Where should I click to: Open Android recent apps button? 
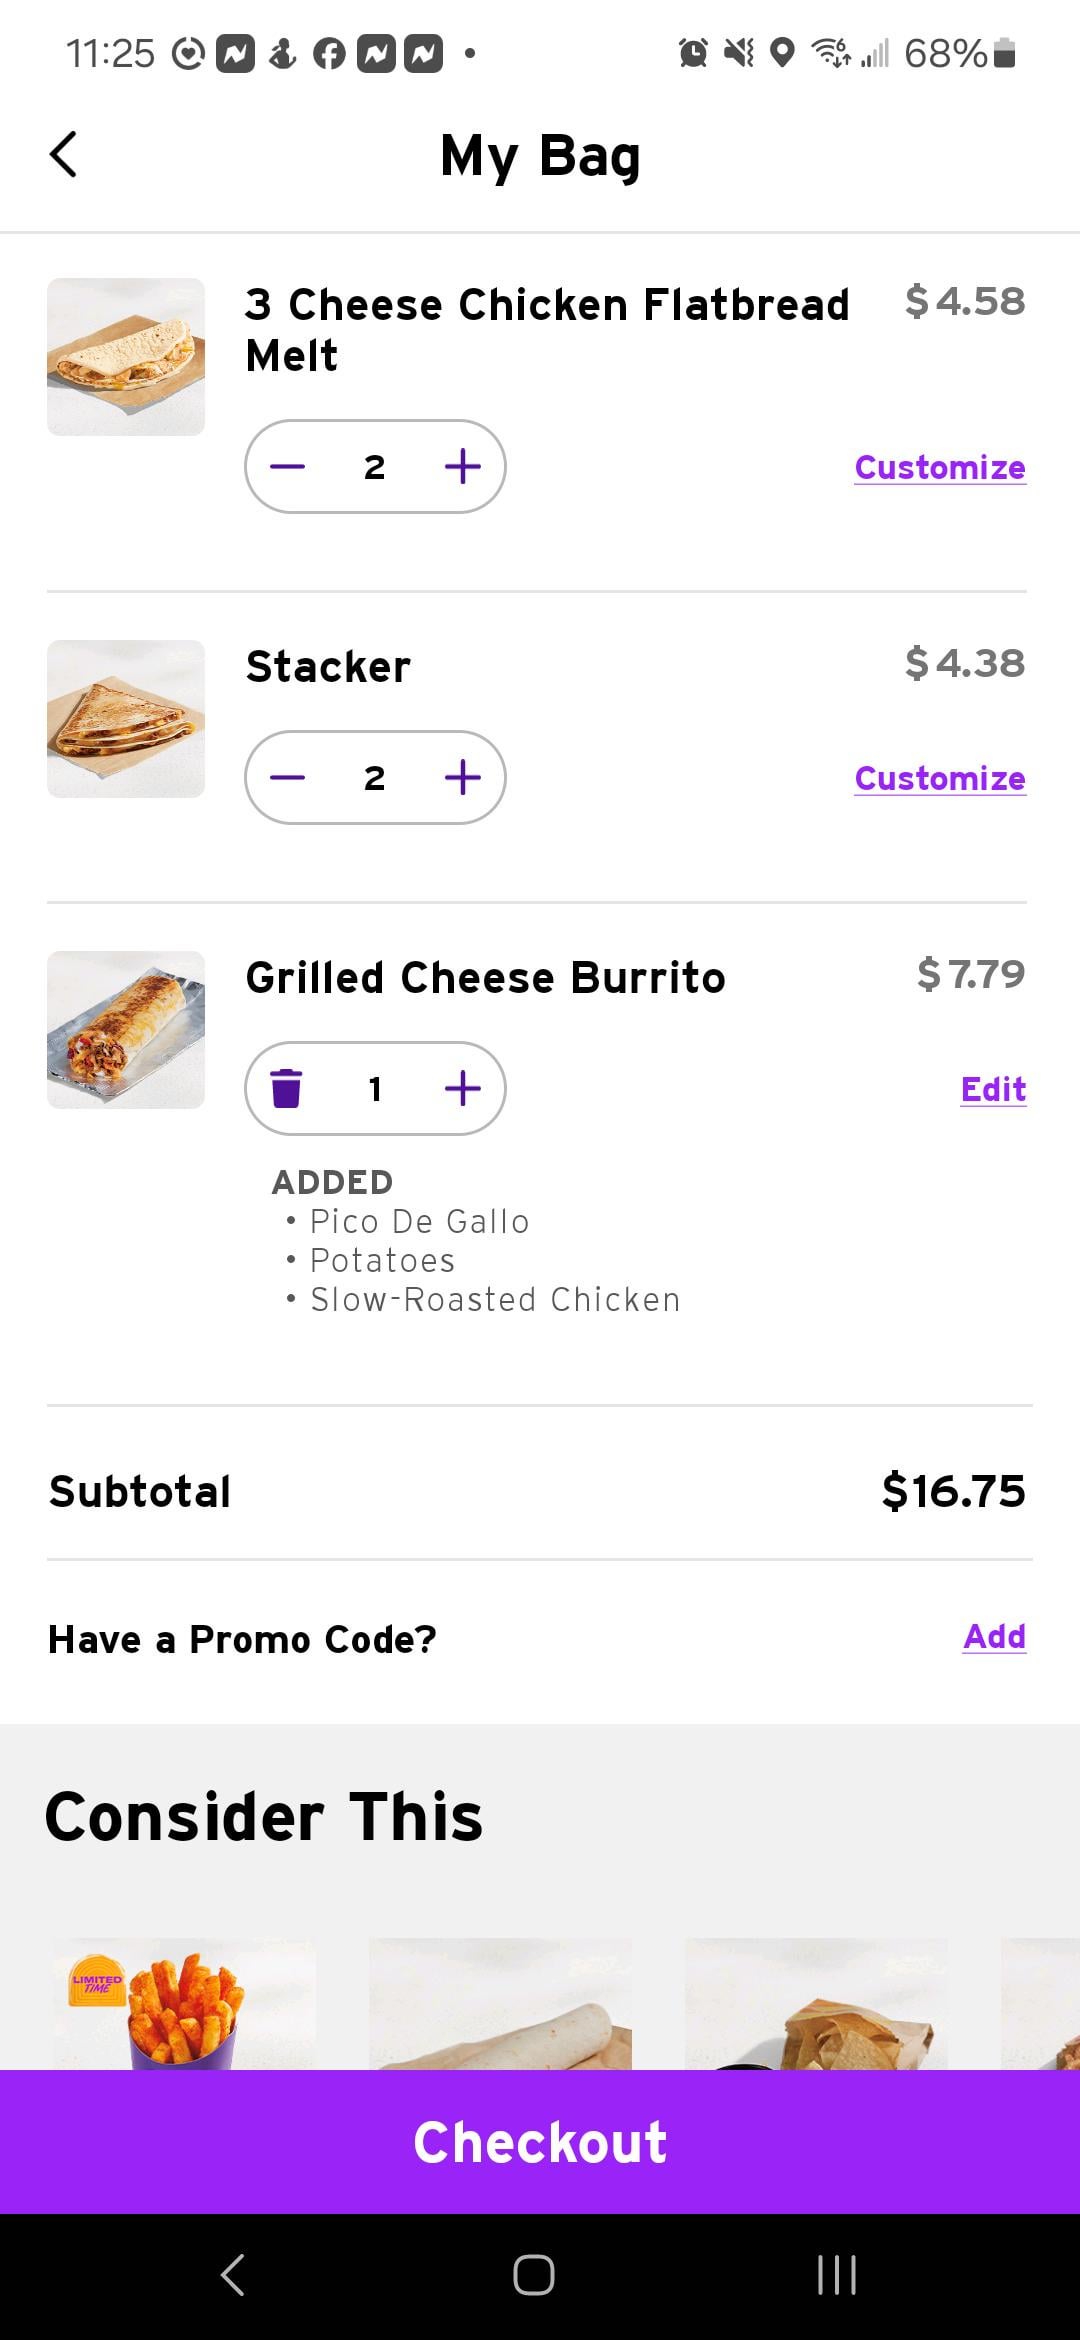836,2275
